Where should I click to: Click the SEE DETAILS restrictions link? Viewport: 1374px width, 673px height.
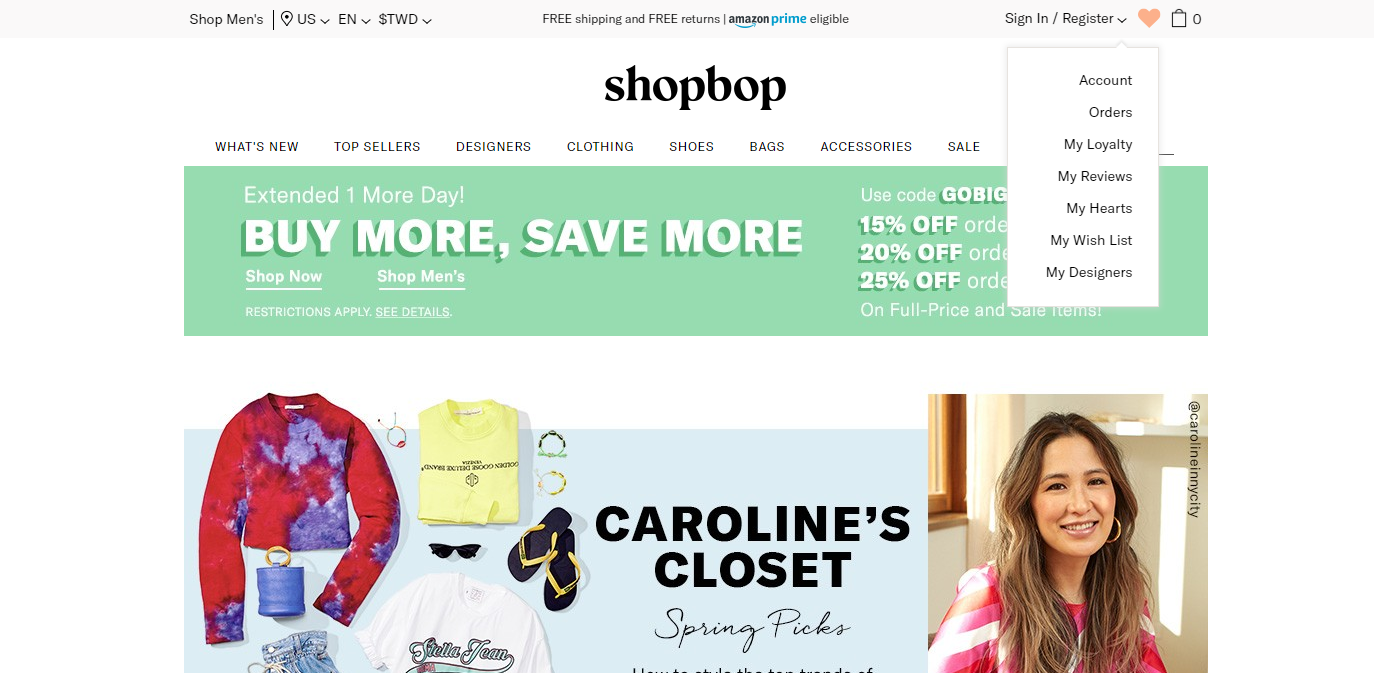tap(412, 312)
